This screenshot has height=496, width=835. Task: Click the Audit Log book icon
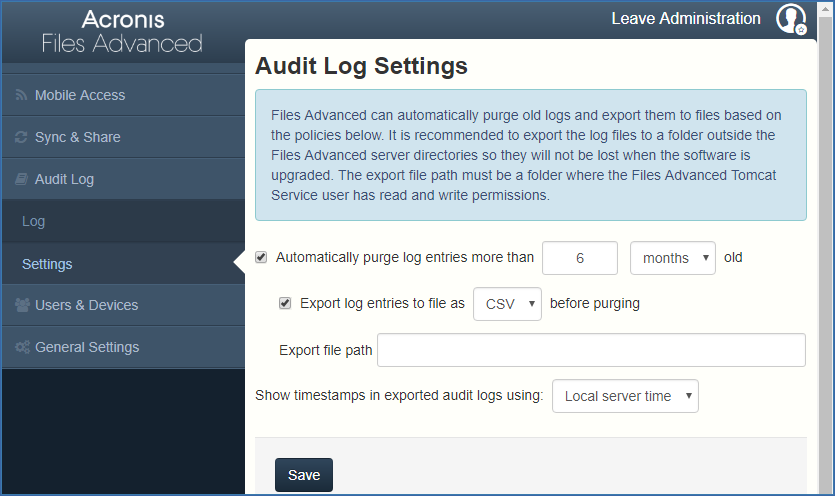21,179
